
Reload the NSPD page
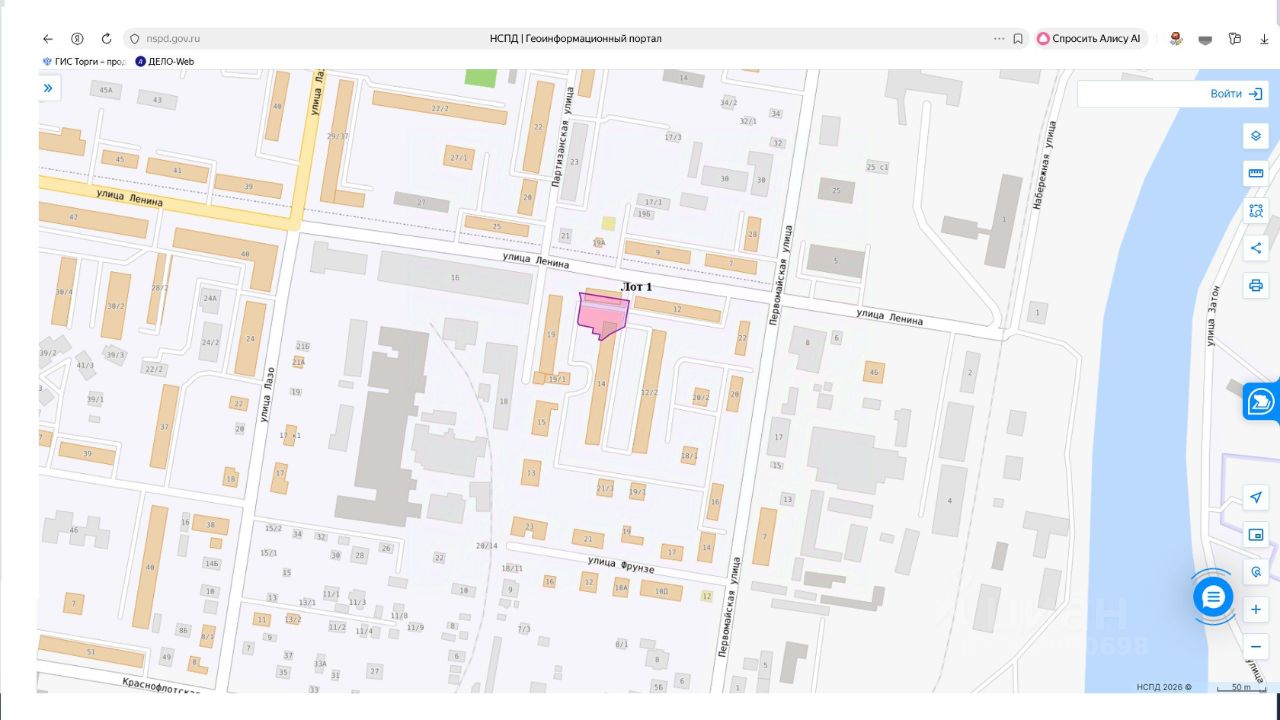pos(106,39)
